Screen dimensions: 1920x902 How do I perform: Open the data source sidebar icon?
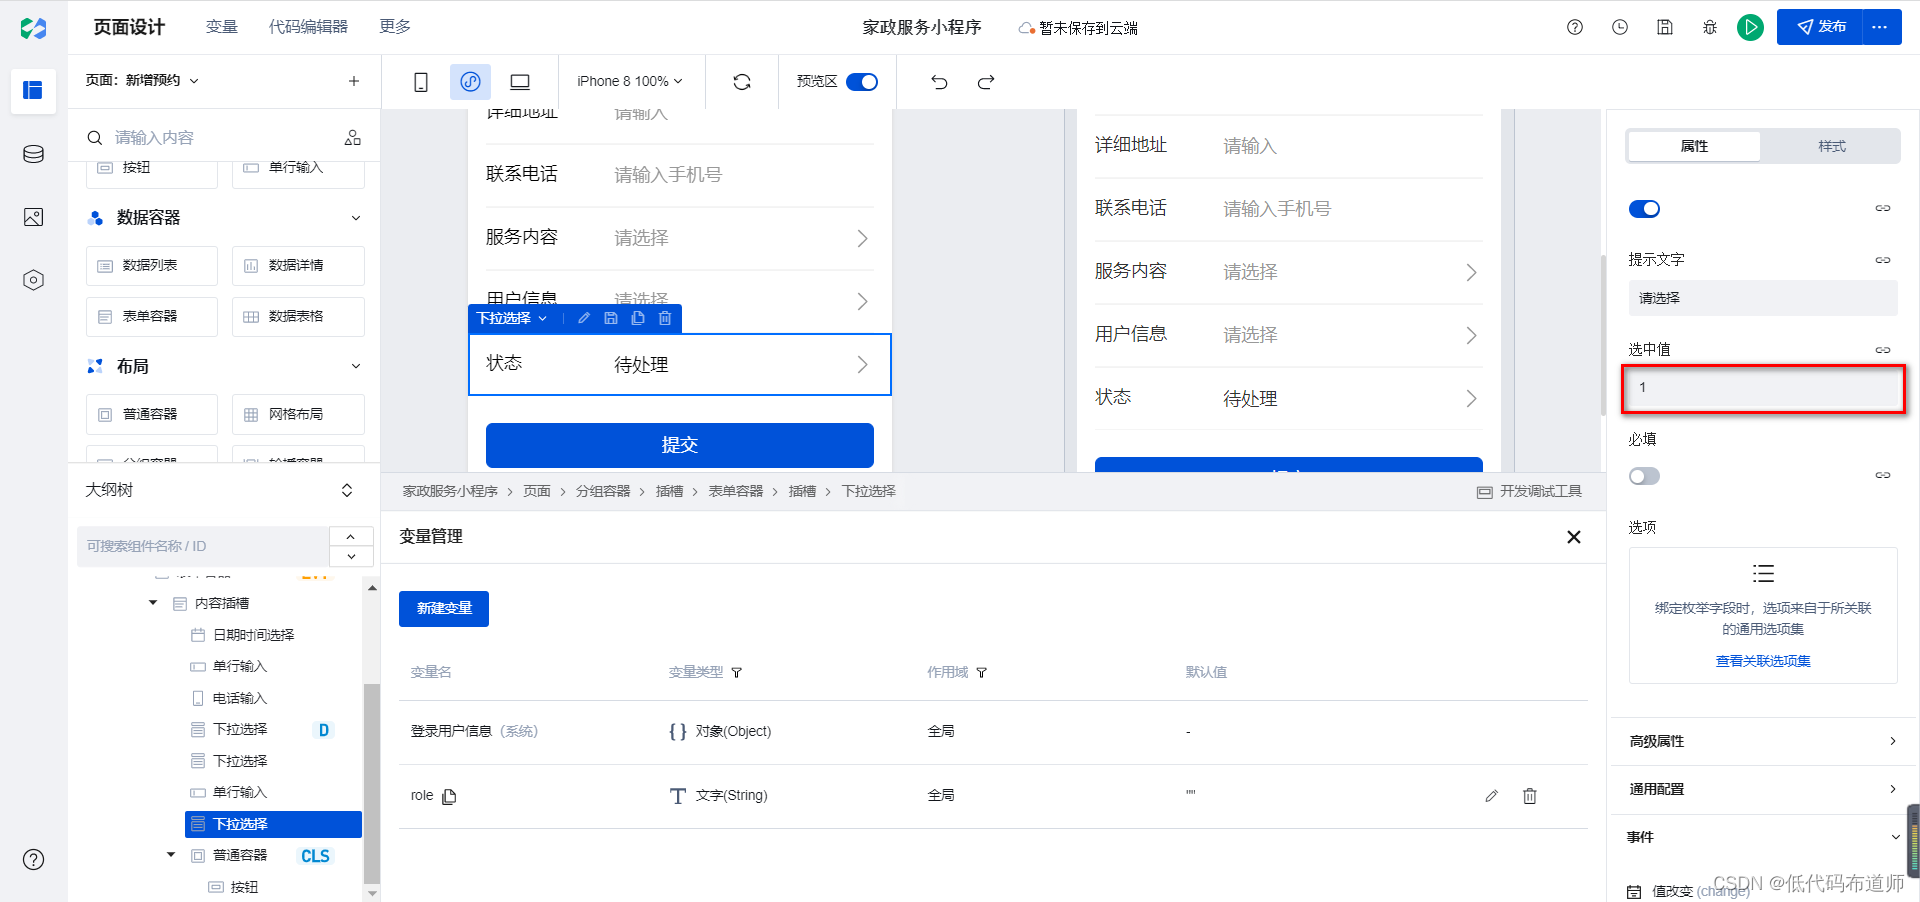click(x=33, y=154)
